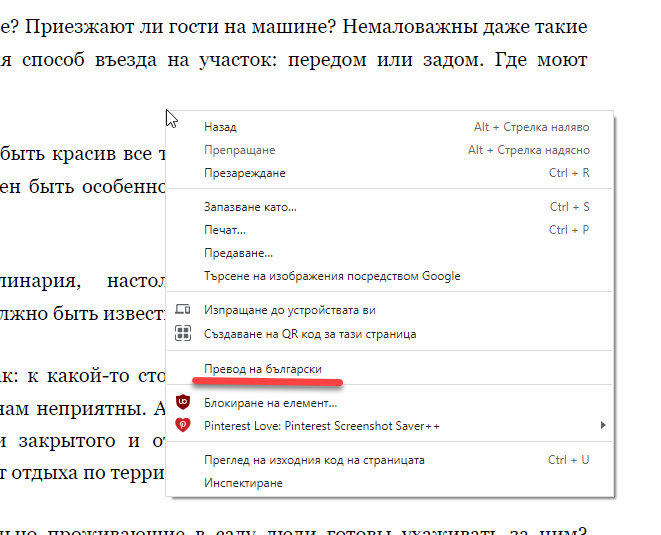This screenshot has height=535, width=661.
Task: Select Търсене на изображения посредством Google
Action: pyautogui.click(x=390, y=276)
